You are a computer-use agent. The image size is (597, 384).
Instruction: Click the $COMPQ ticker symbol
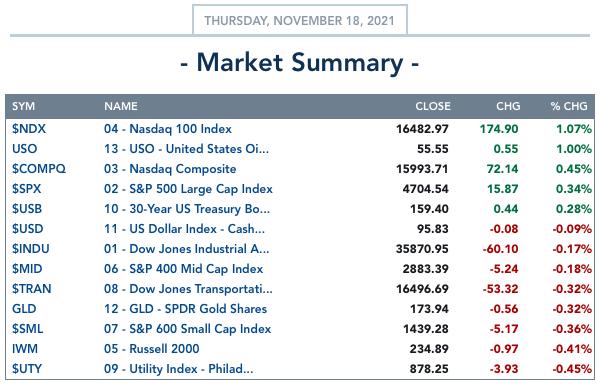click(39, 169)
